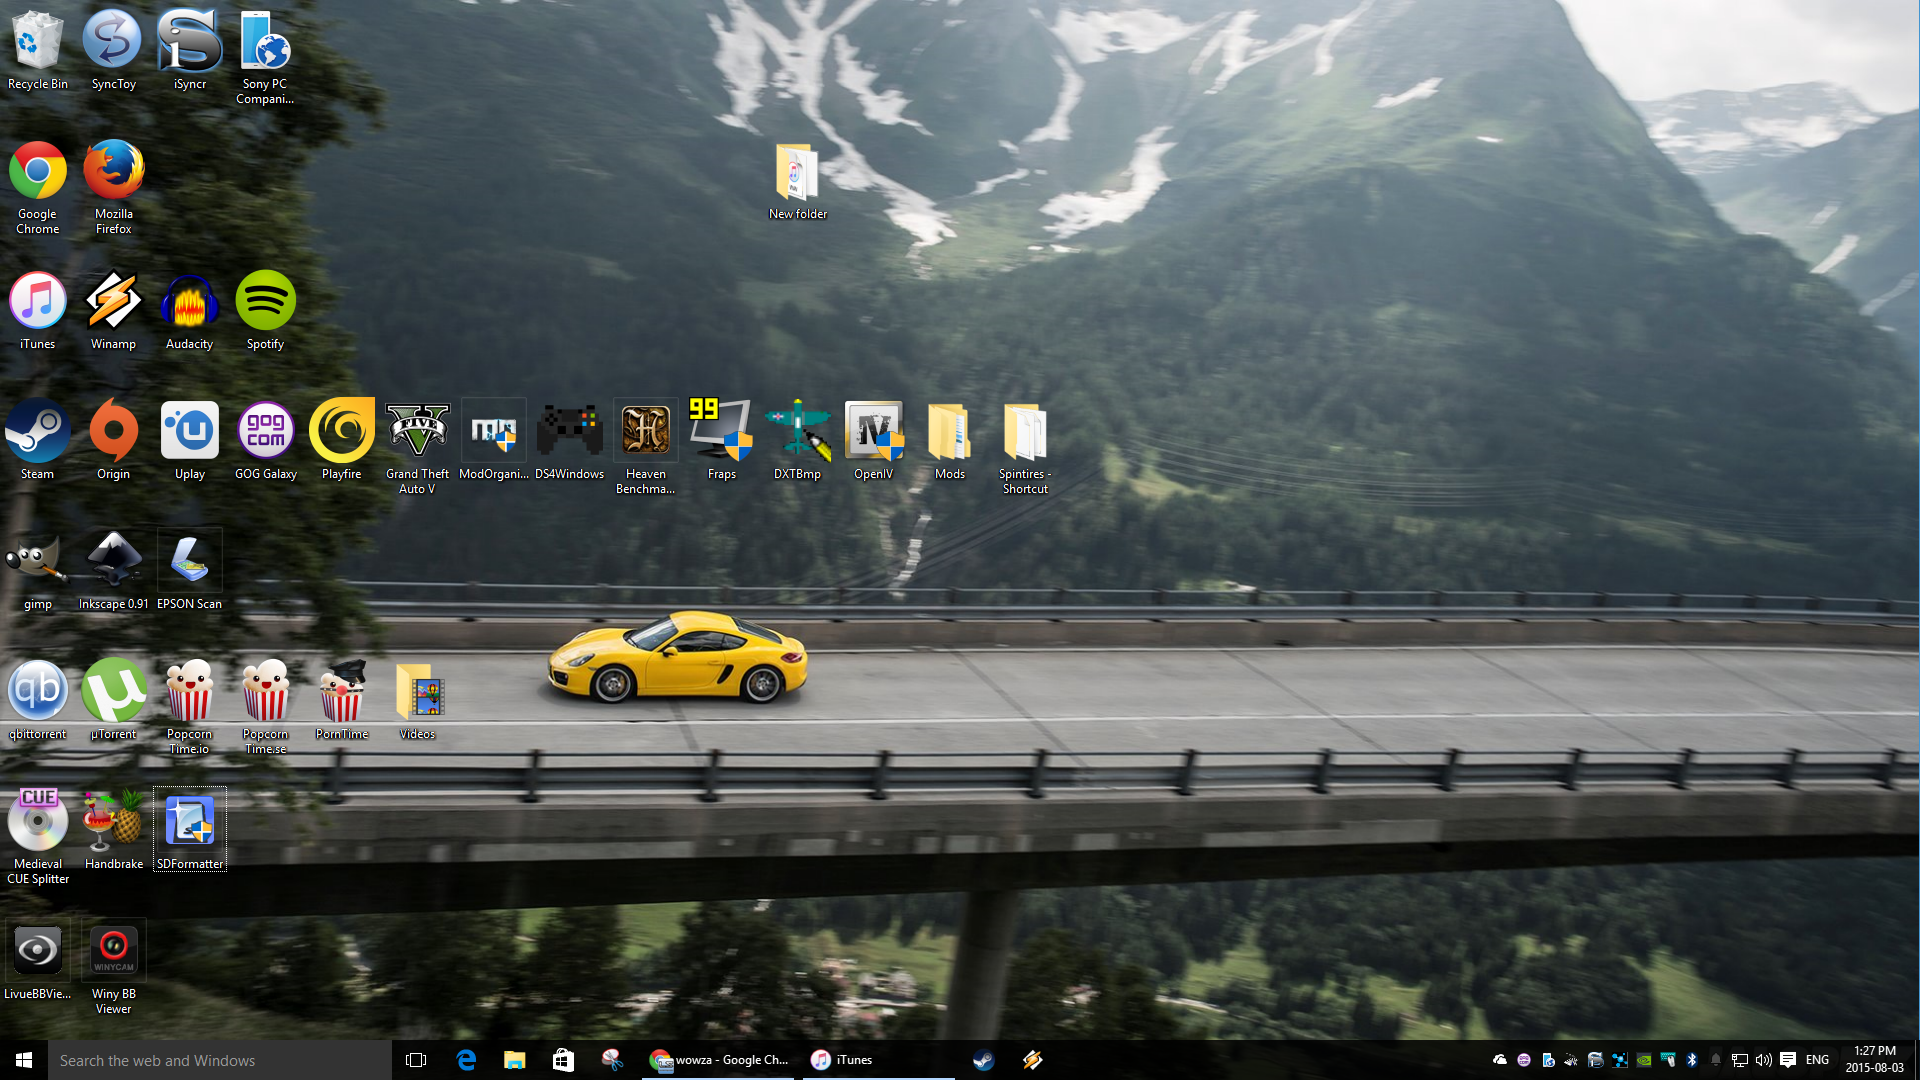Select the SyncToy desktop shortcut
The height and width of the screenshot is (1080, 1920).
pos(113,50)
